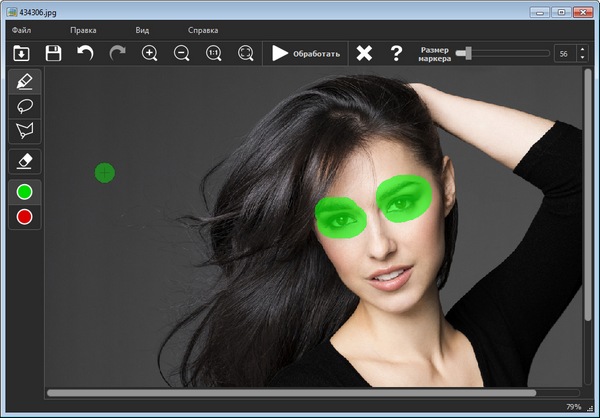
Task: Undo the last marker stroke
Action: 86,53
